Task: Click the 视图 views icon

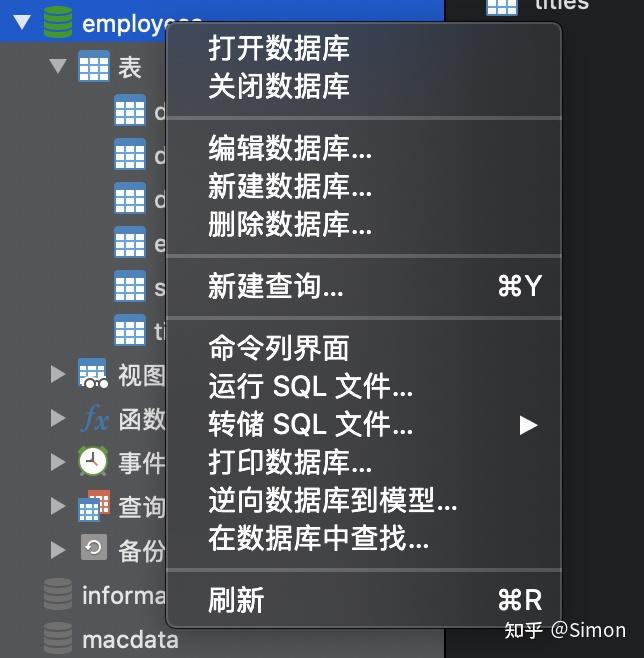Action: pyautogui.click(x=93, y=374)
